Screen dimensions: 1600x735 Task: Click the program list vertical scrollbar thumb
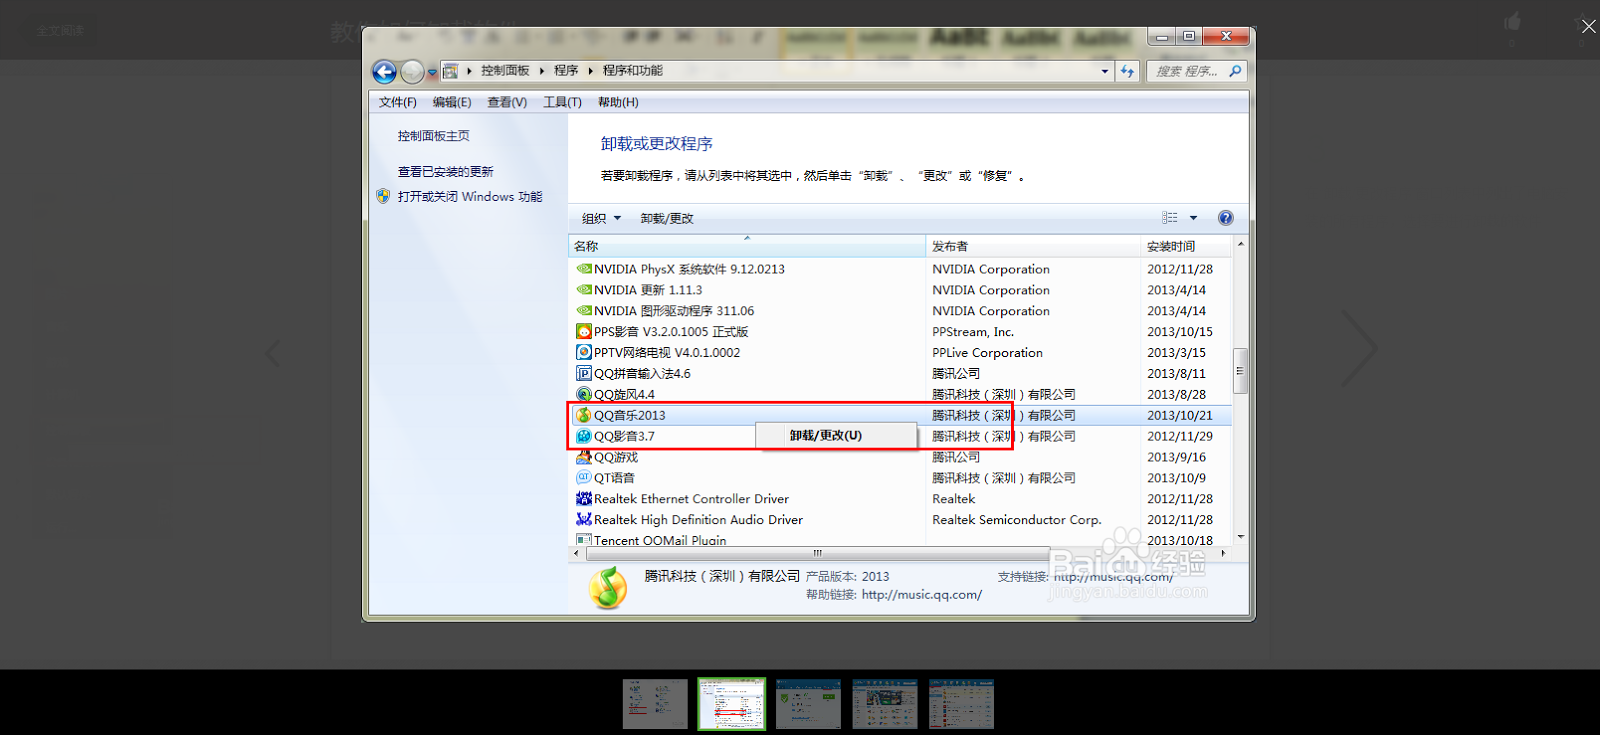(x=1240, y=371)
